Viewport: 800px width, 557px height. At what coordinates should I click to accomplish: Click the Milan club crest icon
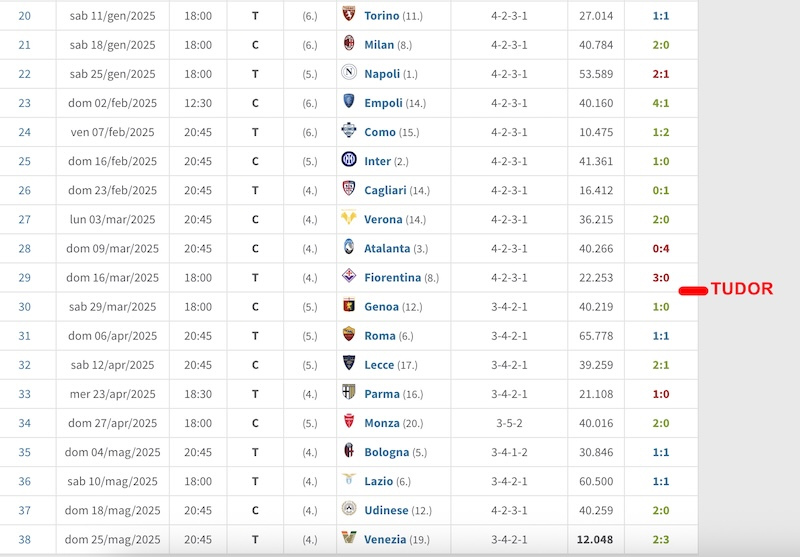click(x=348, y=43)
